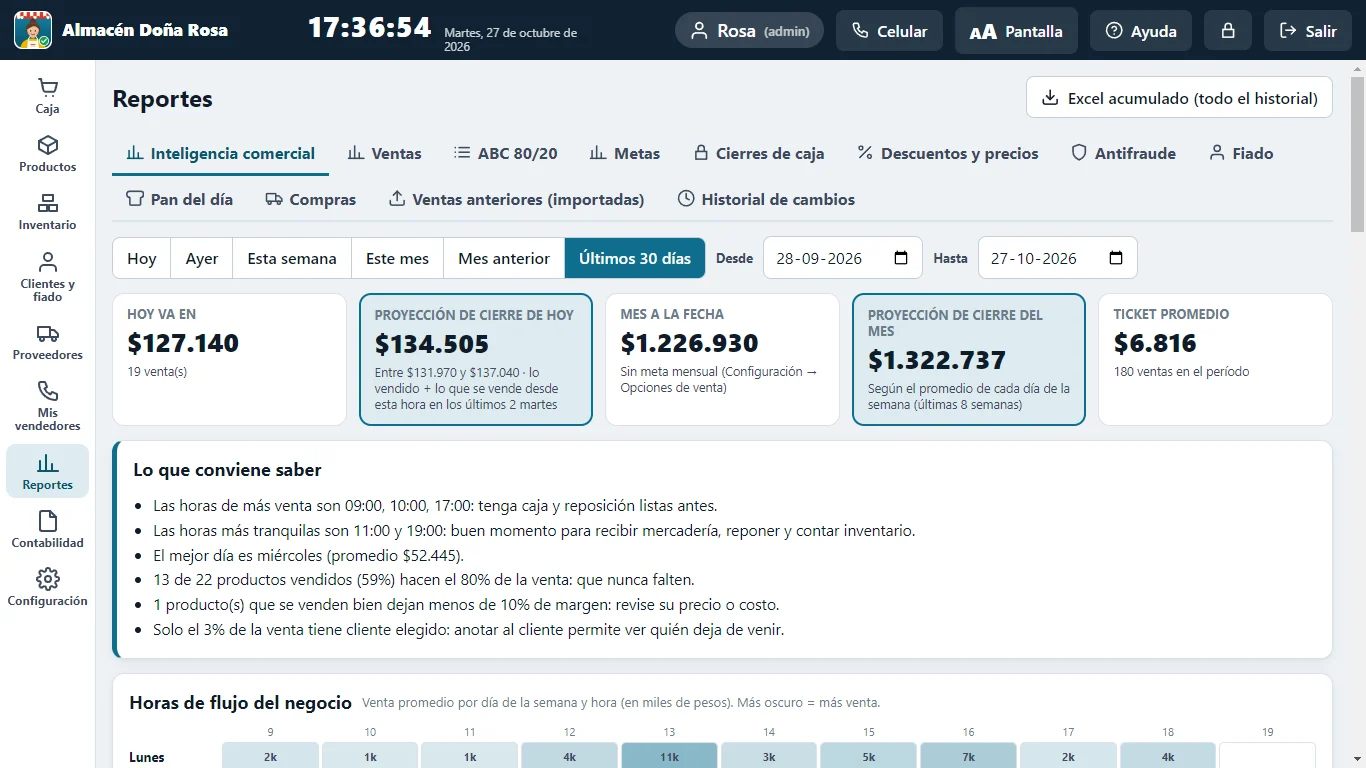Open Caja from the sidebar
Image resolution: width=1366 pixels, height=768 pixels.
click(x=47, y=96)
